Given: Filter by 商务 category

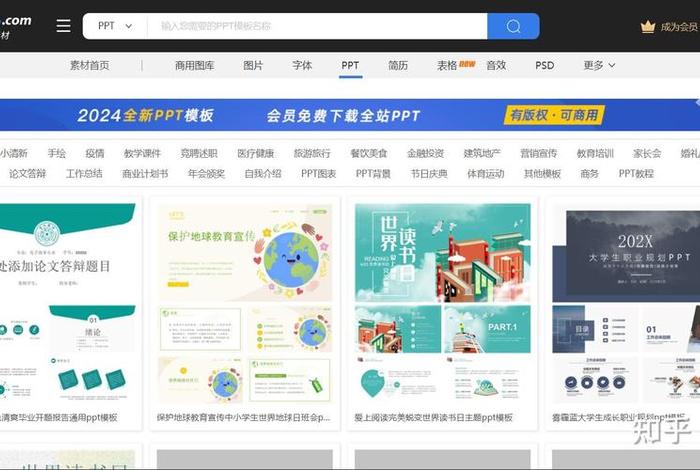Looking at the screenshot, I should point(589,173).
